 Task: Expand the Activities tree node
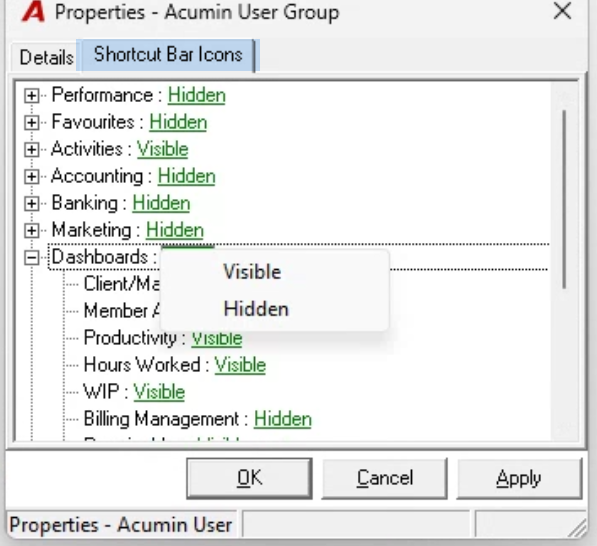32,150
